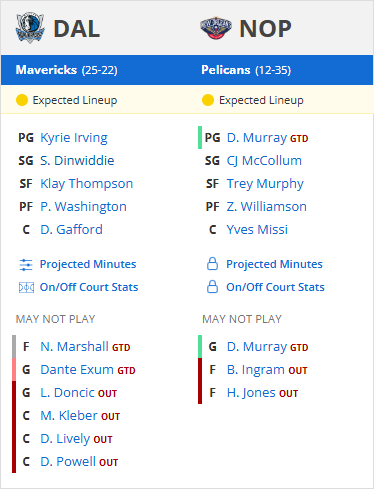The width and height of the screenshot is (374, 489).
Task: Click the yellow Expected Lineup dot for Mavericks
Action: pos(22,100)
